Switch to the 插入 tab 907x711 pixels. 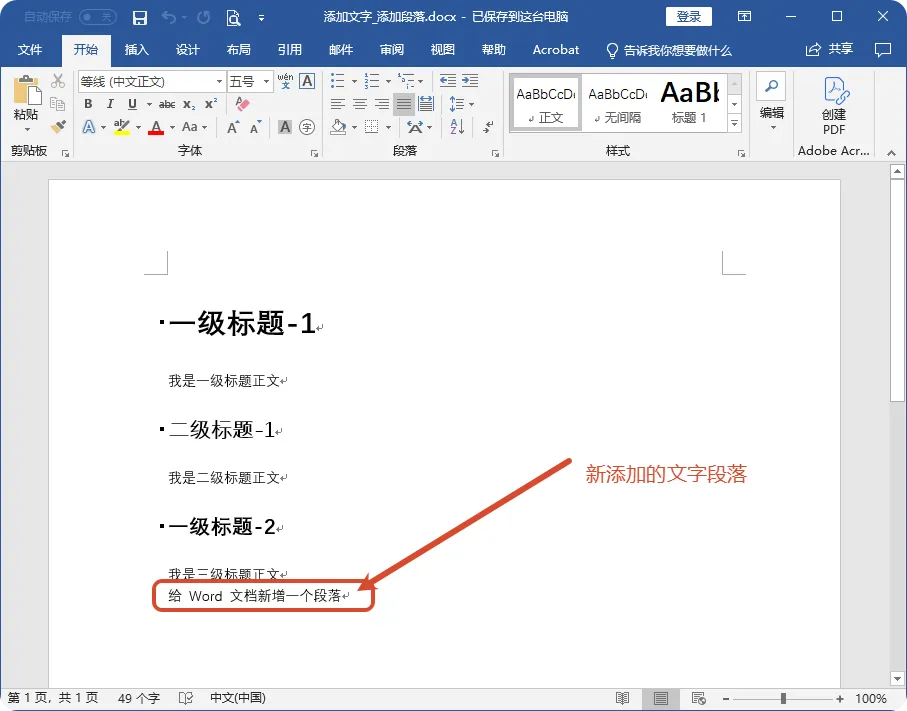(137, 50)
